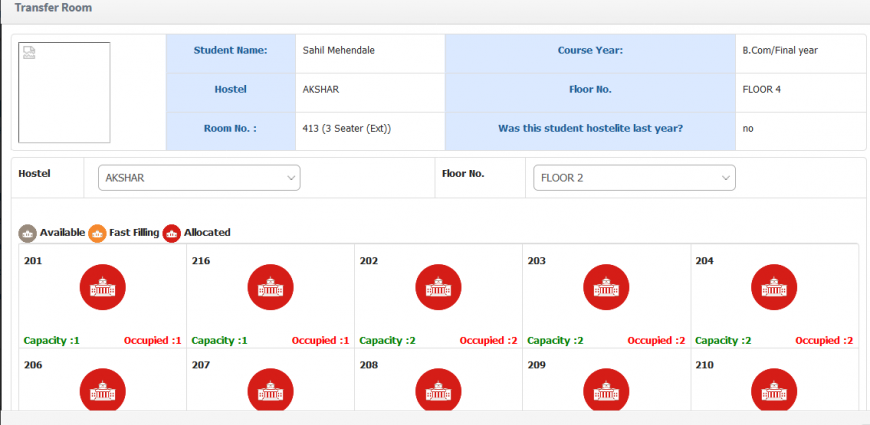This screenshot has width=870, height=425.
Task: Click room number 207 label
Action: [201, 365]
